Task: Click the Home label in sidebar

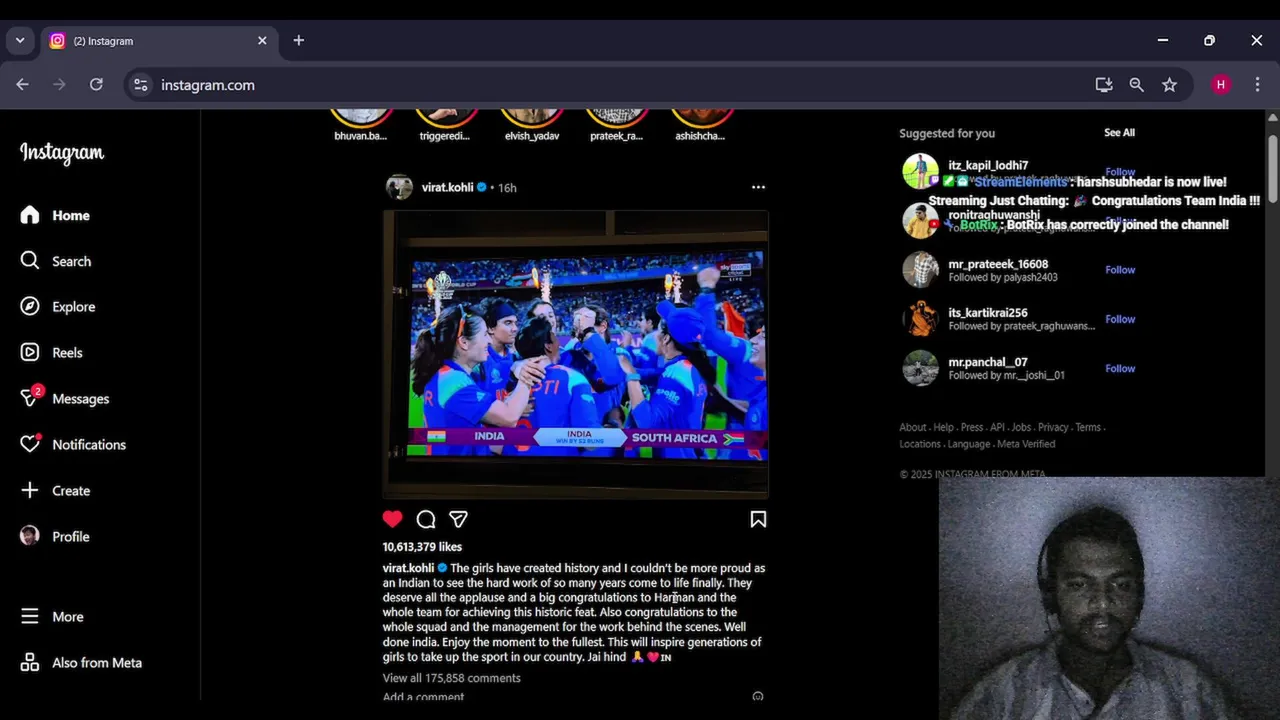Action: point(71,215)
